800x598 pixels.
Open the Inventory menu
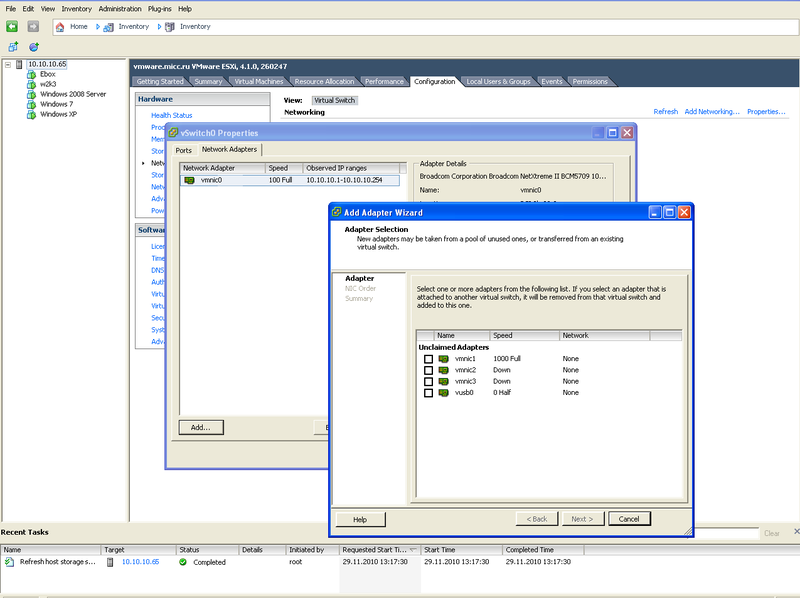point(77,9)
